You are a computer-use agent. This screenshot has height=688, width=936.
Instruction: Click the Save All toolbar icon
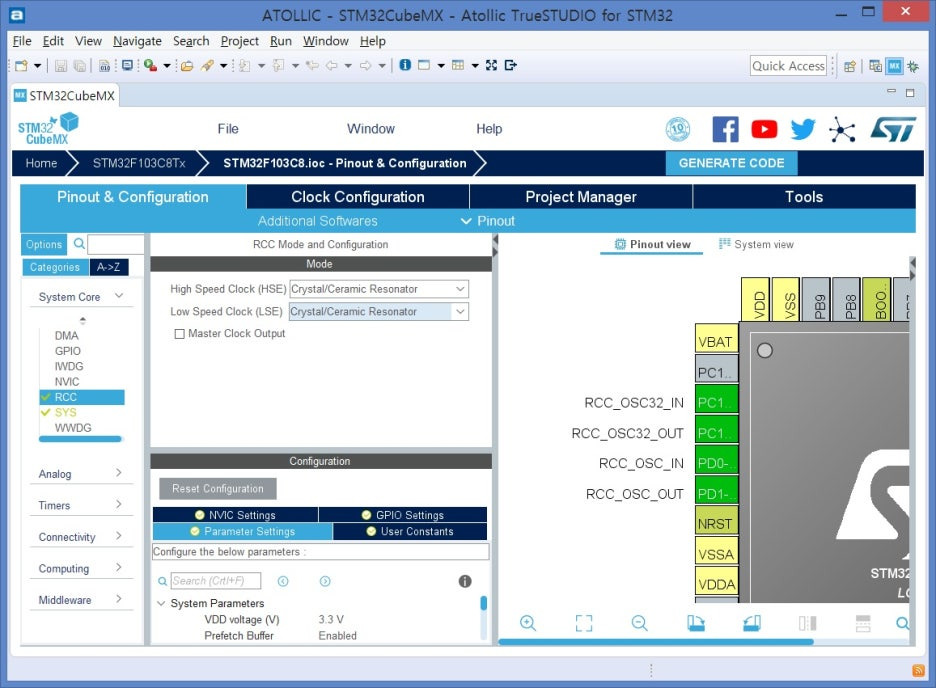(x=79, y=65)
